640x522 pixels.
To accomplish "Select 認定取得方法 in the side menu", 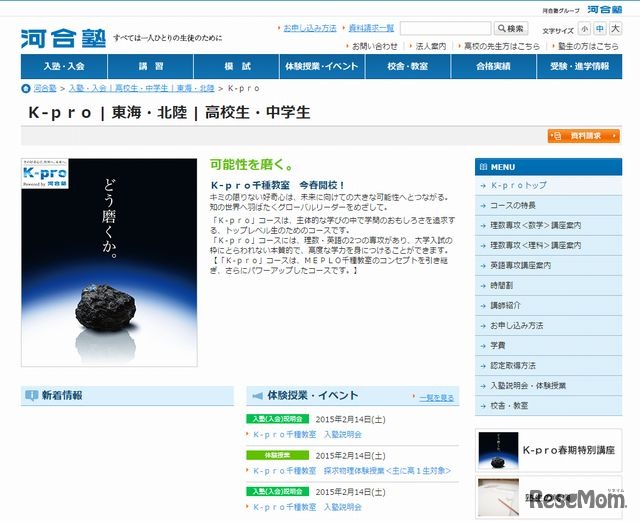I will pos(548,365).
